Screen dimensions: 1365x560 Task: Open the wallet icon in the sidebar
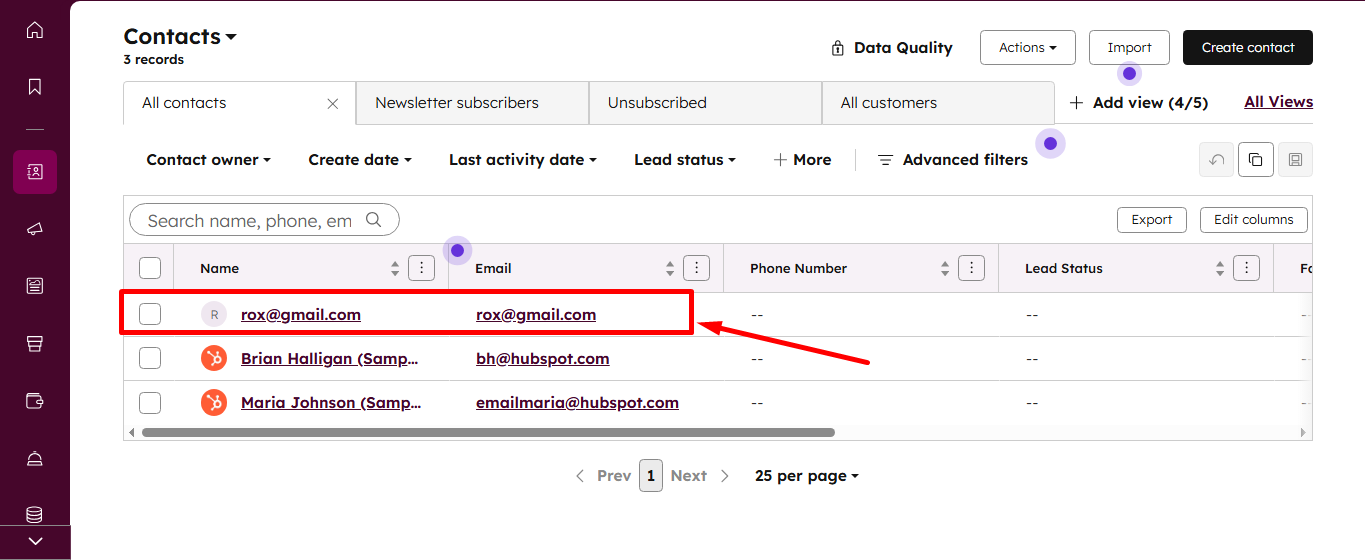coord(35,401)
